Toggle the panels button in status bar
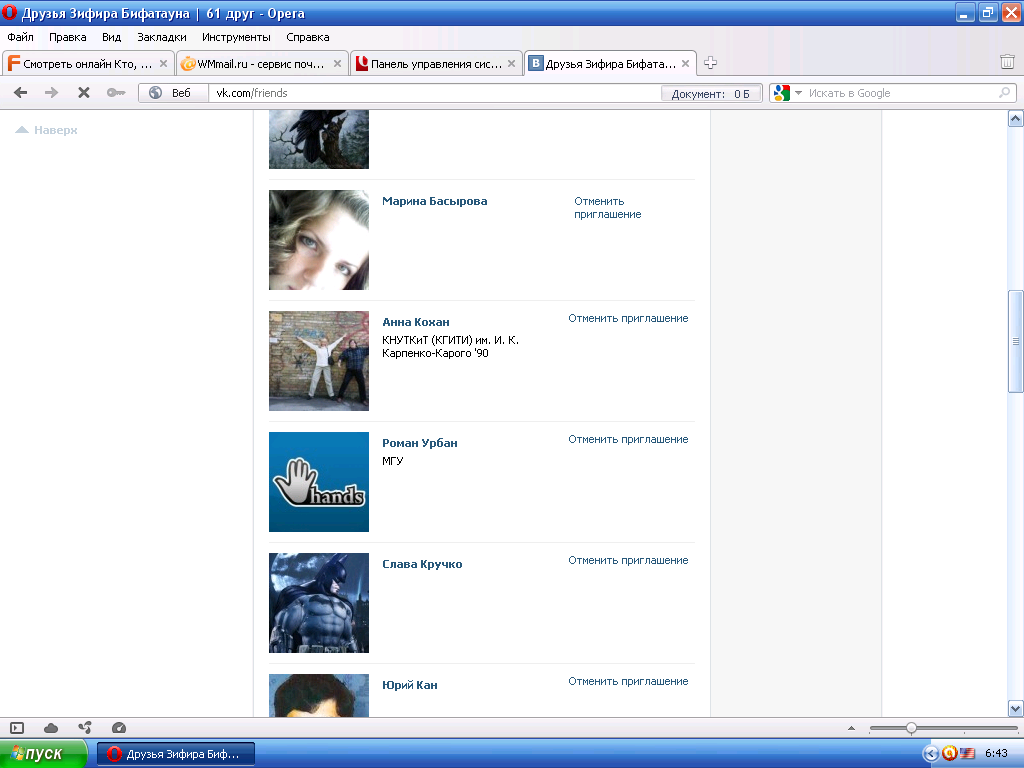Screen dimensions: 1024x768 click(x=17, y=728)
